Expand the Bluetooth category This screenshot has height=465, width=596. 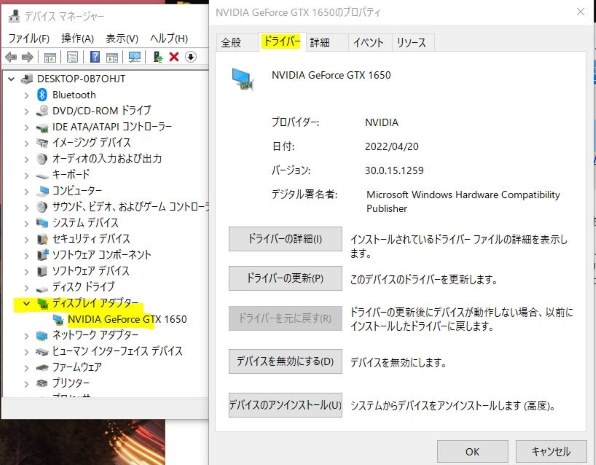point(26,95)
